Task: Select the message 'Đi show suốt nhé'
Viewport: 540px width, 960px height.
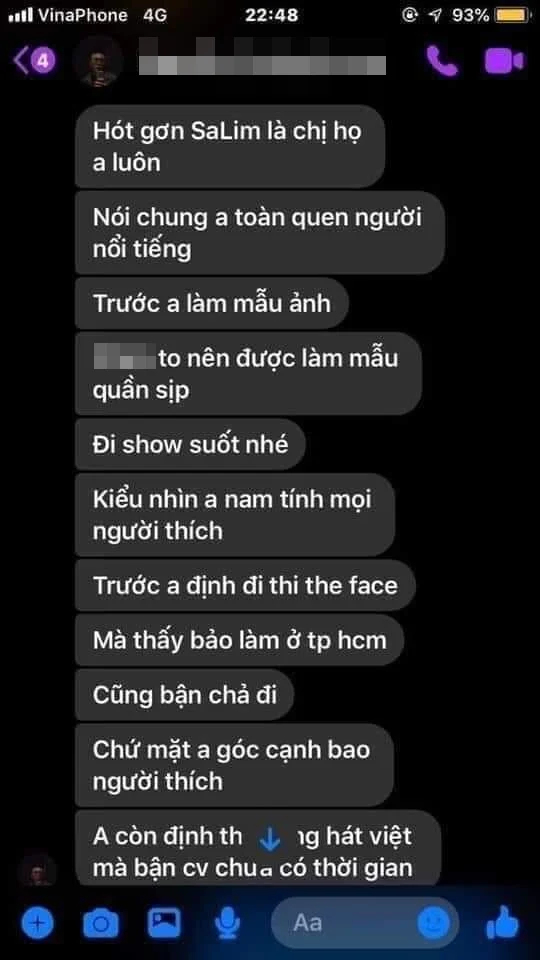Action: 190,444
